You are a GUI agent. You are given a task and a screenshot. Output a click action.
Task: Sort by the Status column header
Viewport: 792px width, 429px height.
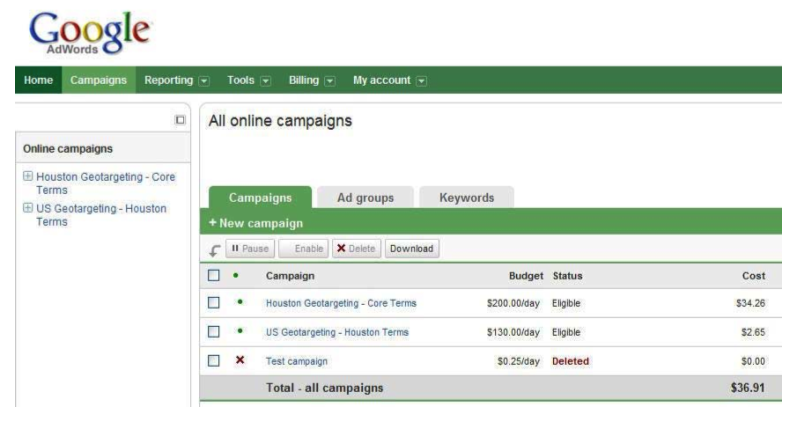pyautogui.click(x=568, y=276)
